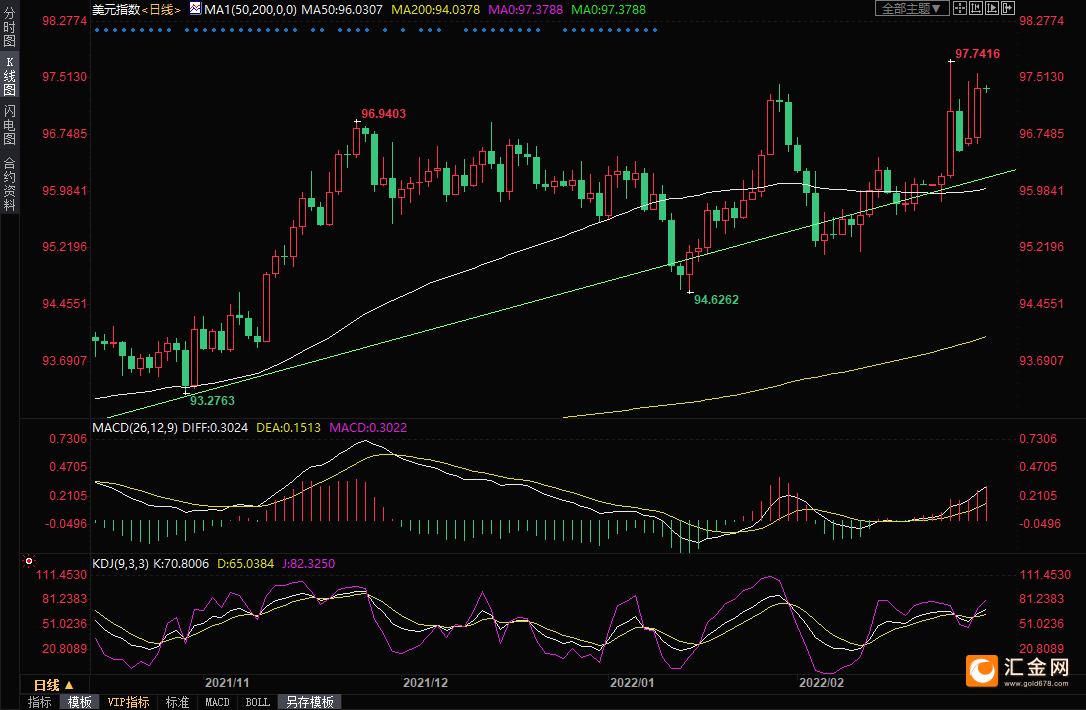Click the 96.9403 peak price annotation
The height and width of the screenshot is (710, 1086).
coord(384,114)
